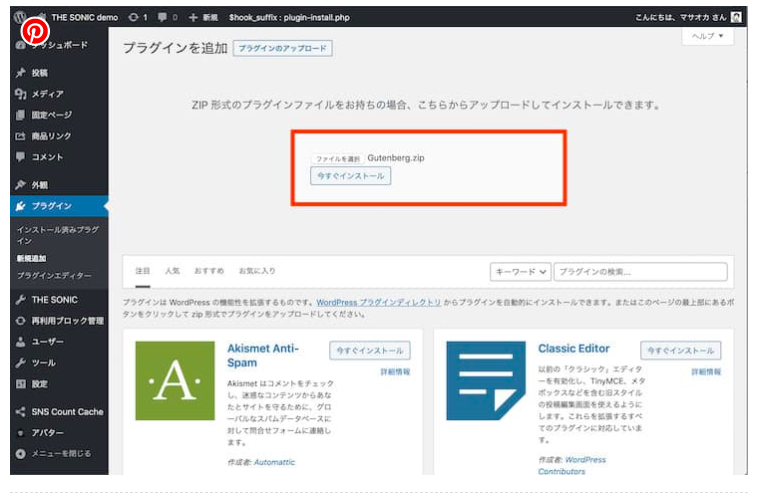The width and height of the screenshot is (757, 500).
Task: Open the Automattic author link
Action: pyautogui.click(x=274, y=462)
